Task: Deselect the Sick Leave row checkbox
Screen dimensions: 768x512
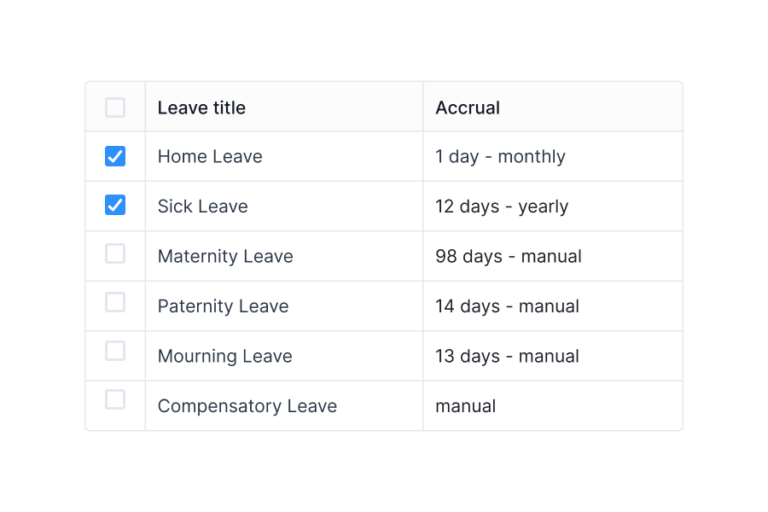Action: pos(115,206)
